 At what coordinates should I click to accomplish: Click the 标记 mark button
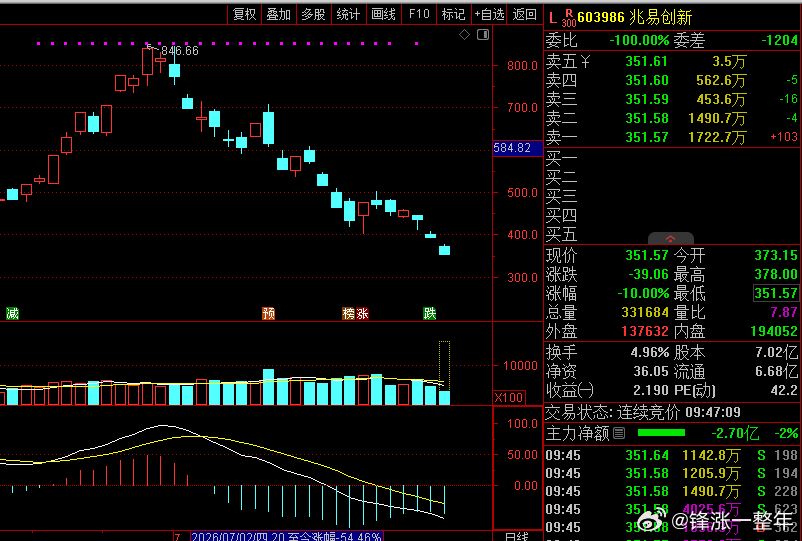point(454,14)
